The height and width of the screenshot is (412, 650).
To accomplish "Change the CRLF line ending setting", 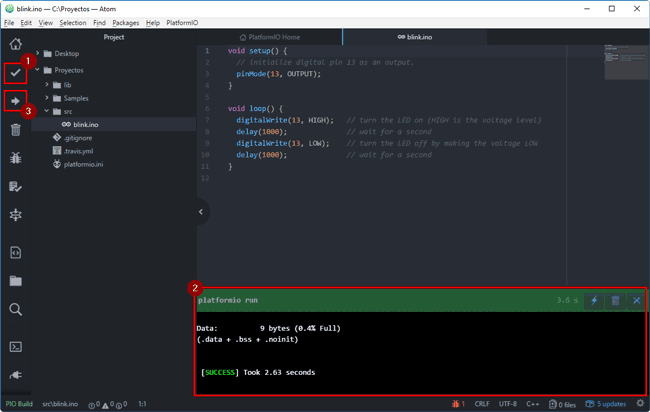I will (x=482, y=404).
